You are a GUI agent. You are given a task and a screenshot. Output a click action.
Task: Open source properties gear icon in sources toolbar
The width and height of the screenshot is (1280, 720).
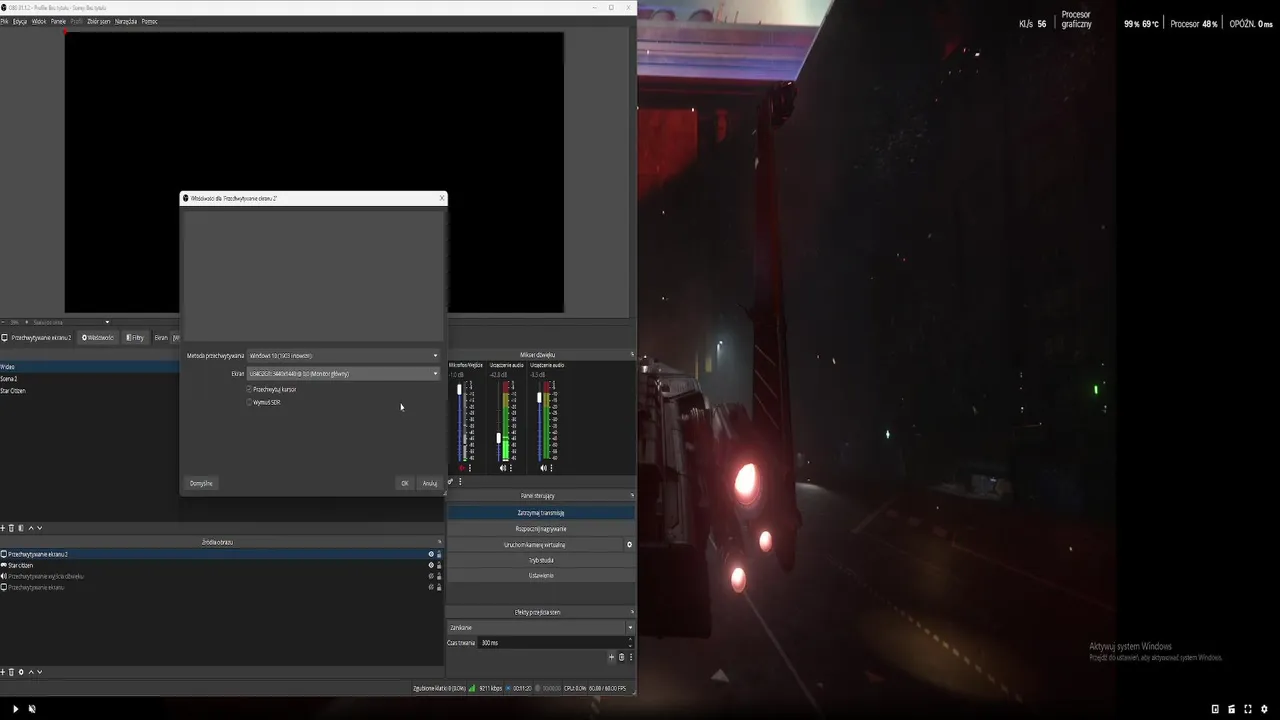pos(21,672)
